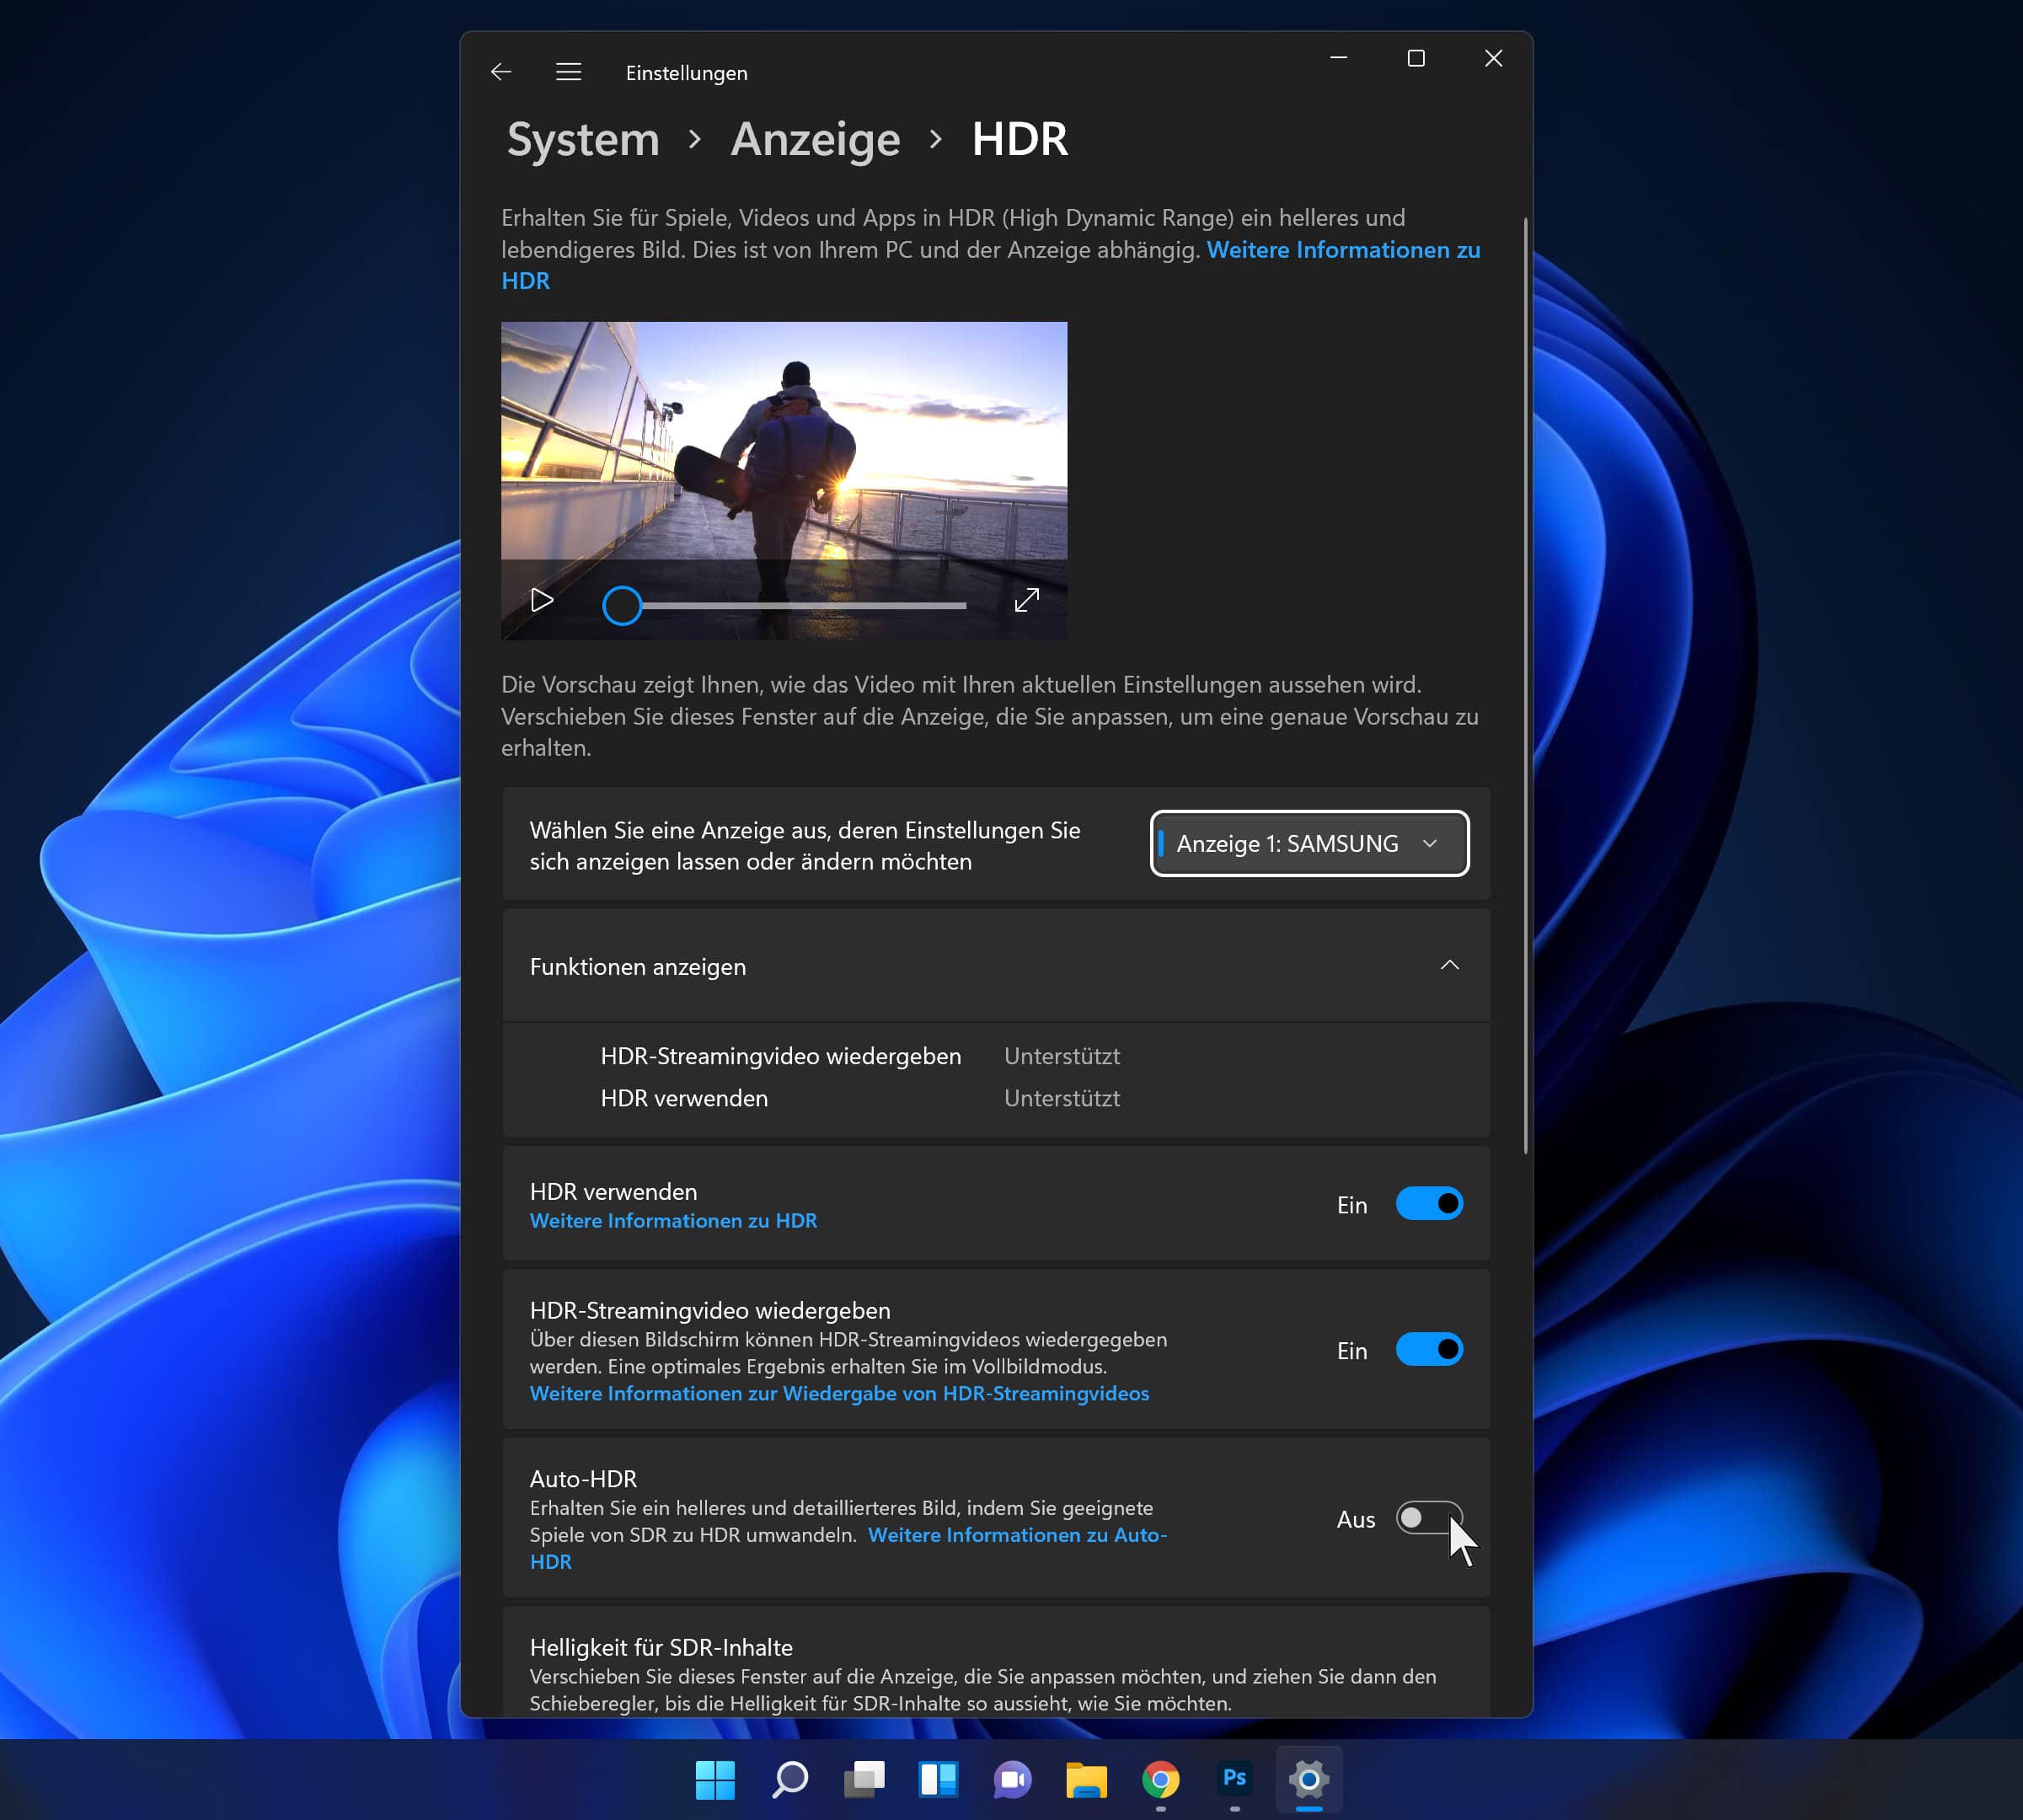Open Widgets from taskbar
The width and height of the screenshot is (2023, 1820).
point(938,1779)
